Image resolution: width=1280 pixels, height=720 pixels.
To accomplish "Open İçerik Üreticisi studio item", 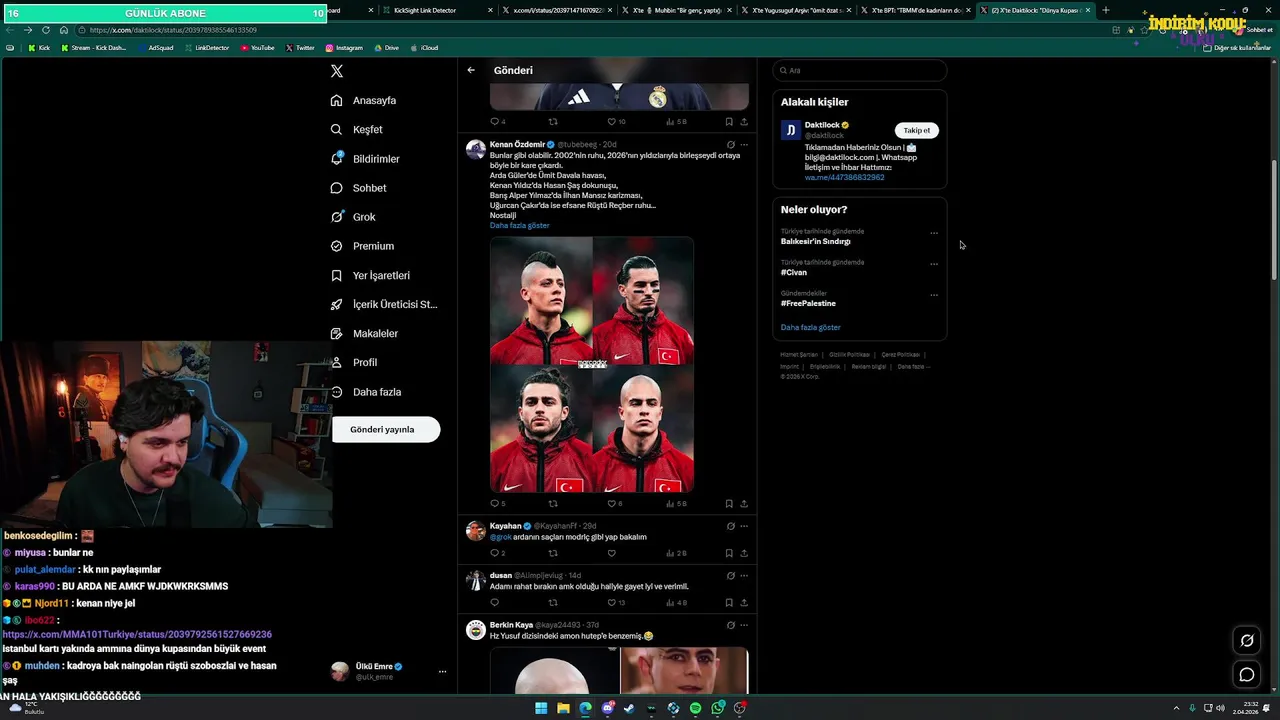I will pyautogui.click(x=385, y=304).
